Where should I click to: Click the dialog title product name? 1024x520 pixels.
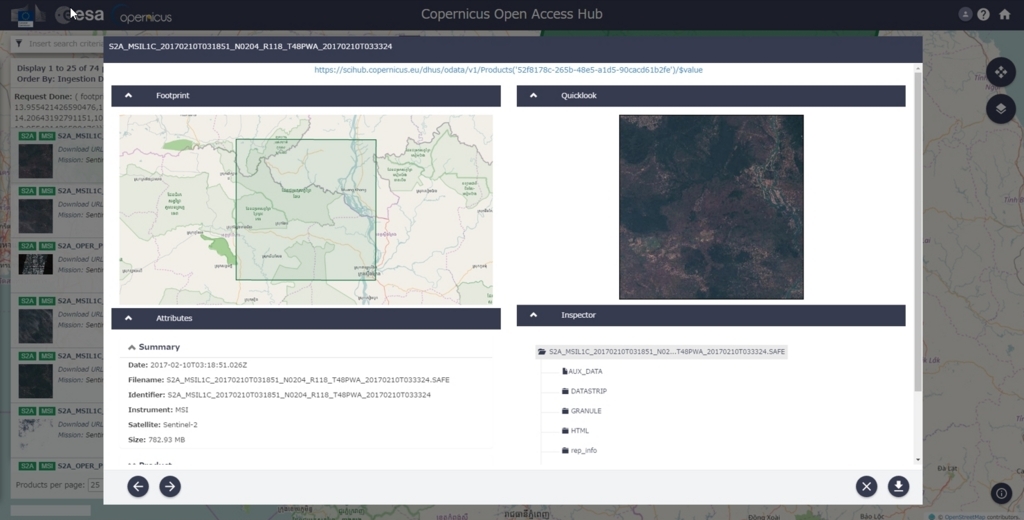click(250, 46)
